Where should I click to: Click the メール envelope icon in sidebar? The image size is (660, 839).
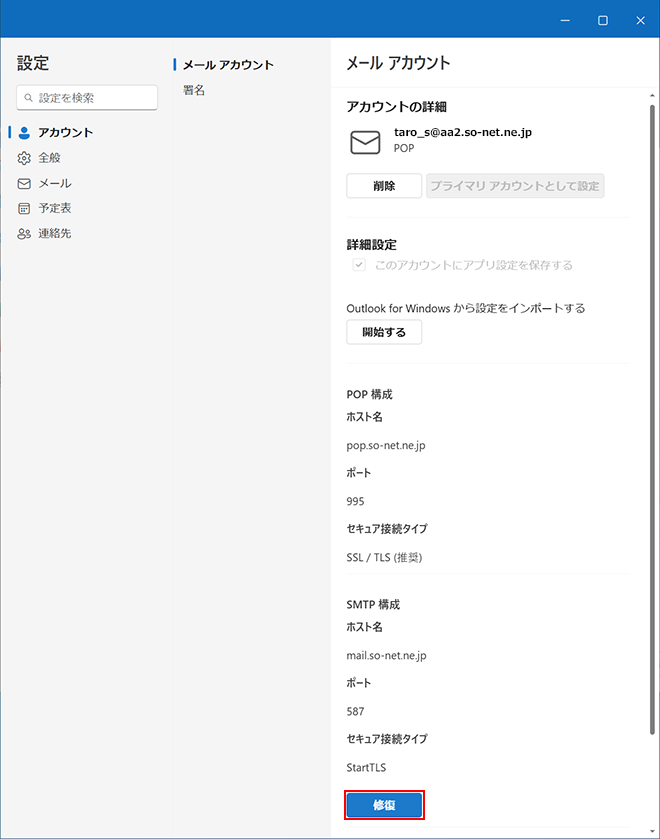25,183
